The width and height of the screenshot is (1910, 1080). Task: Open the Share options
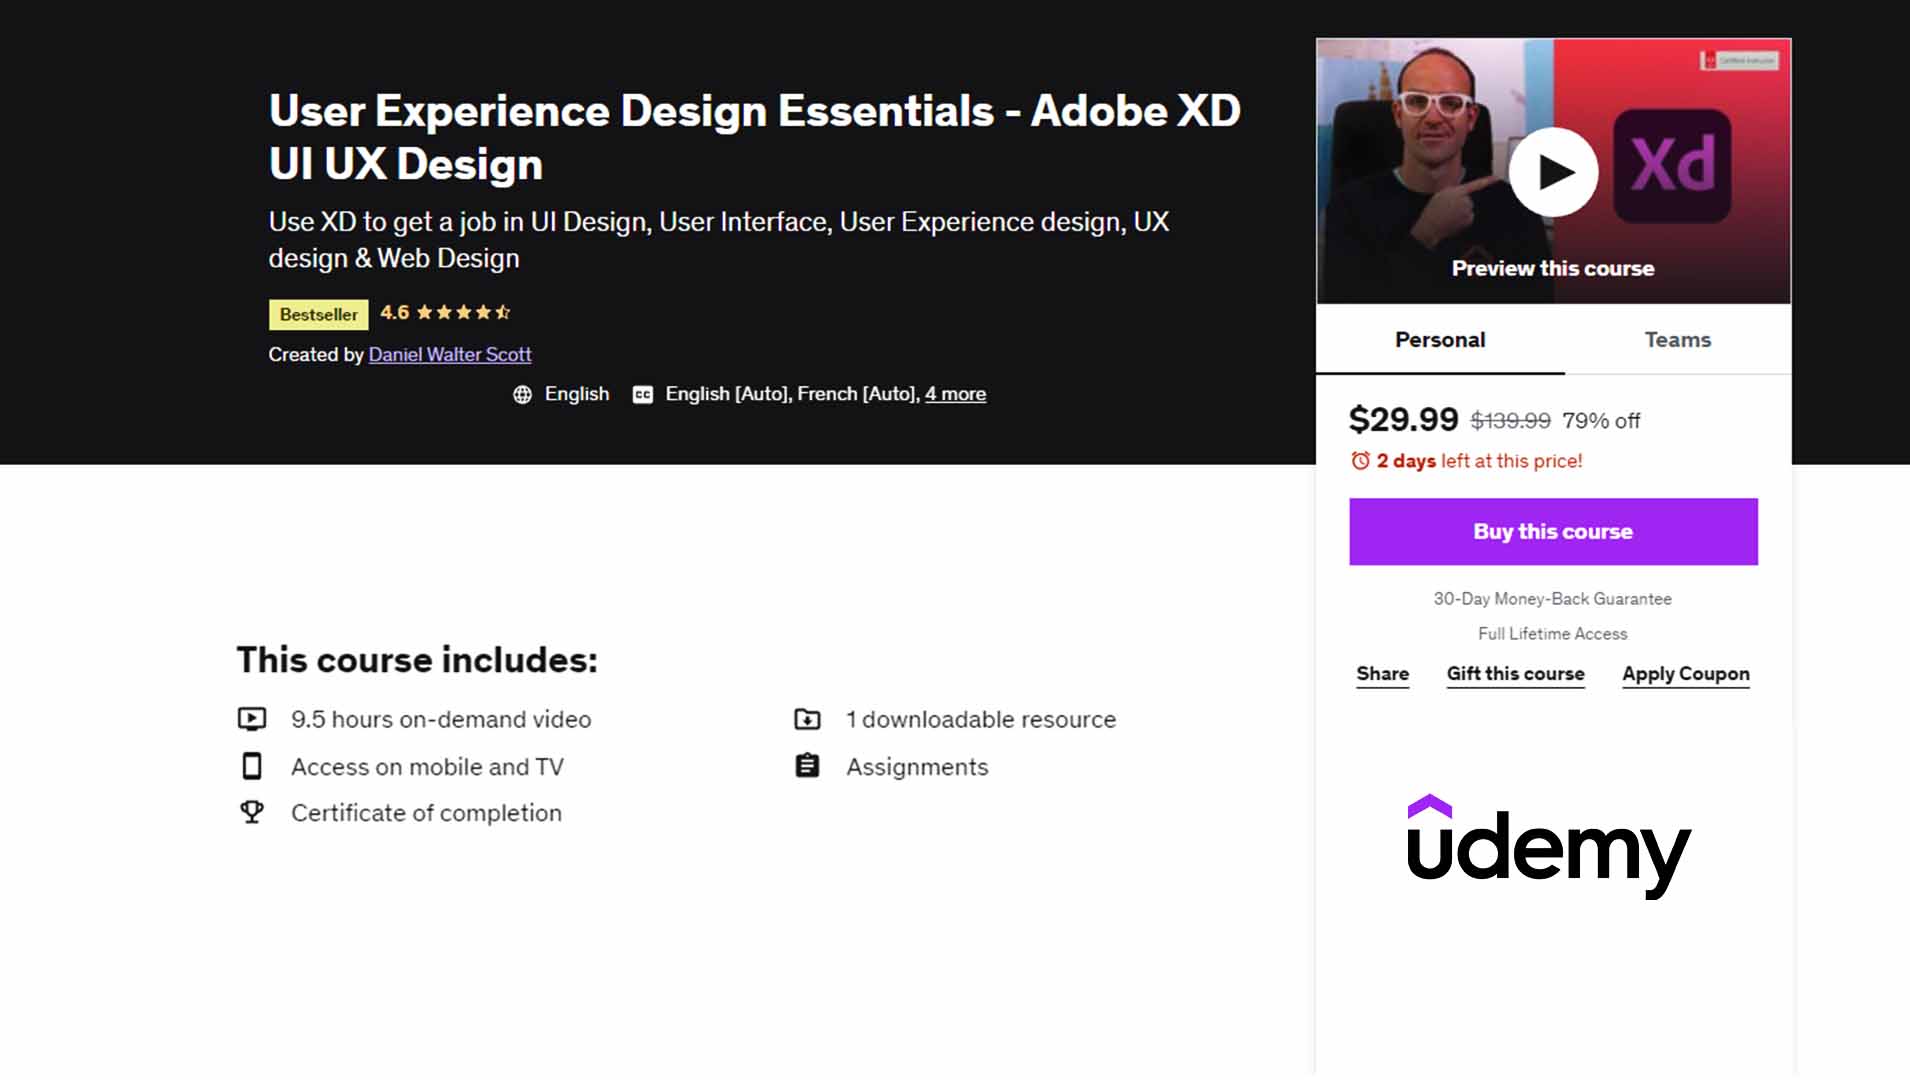tap(1382, 673)
